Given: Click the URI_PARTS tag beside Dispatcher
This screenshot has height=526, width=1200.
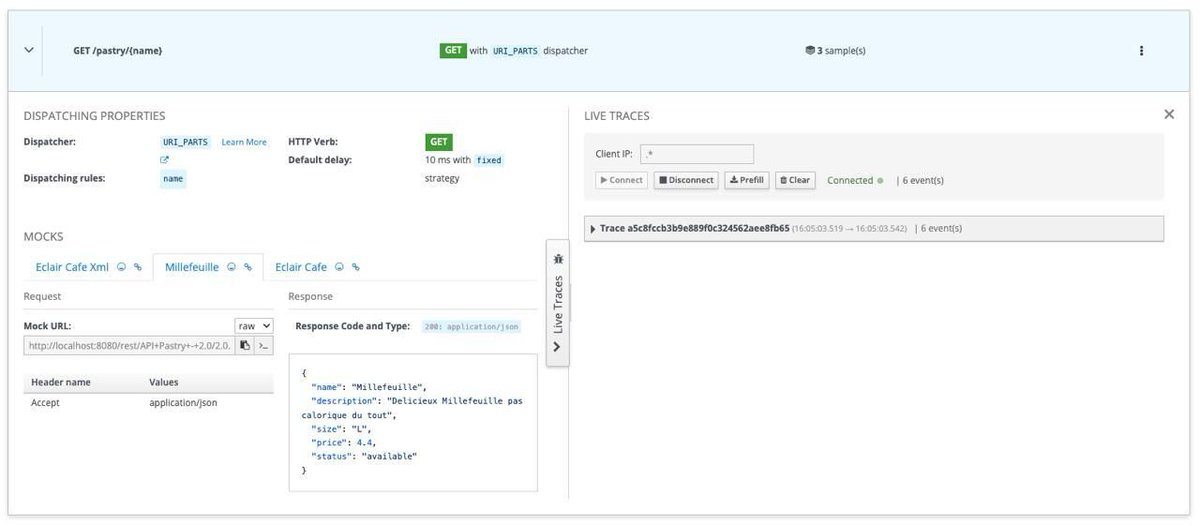Looking at the screenshot, I should click(187, 142).
